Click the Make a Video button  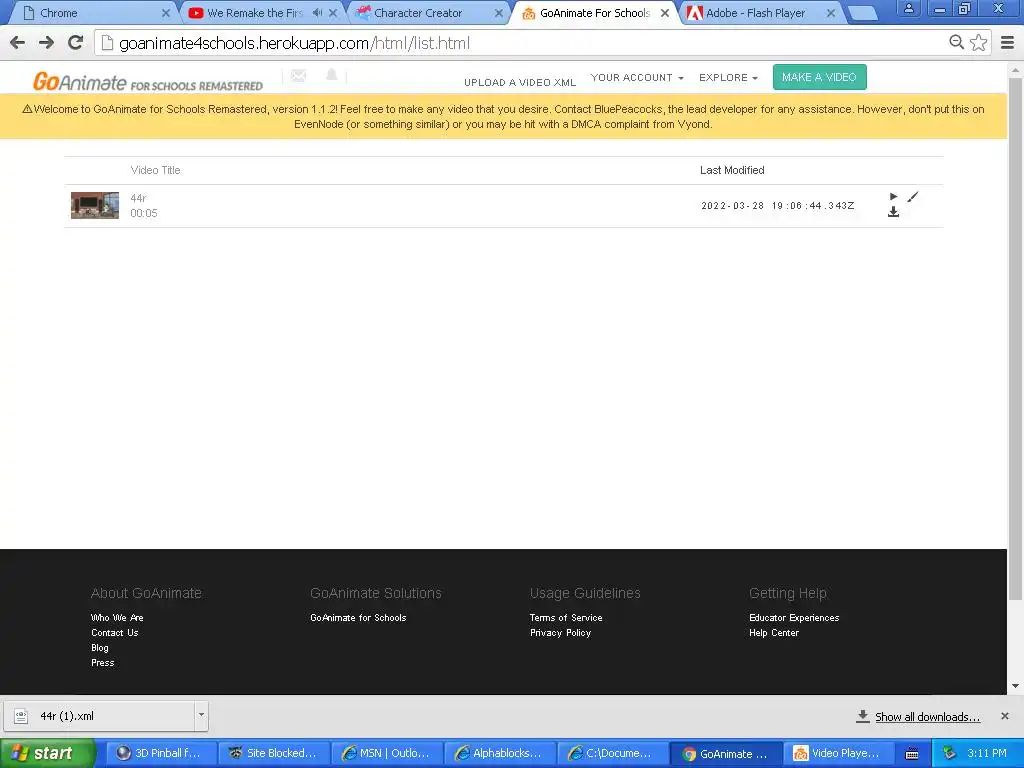click(x=820, y=77)
